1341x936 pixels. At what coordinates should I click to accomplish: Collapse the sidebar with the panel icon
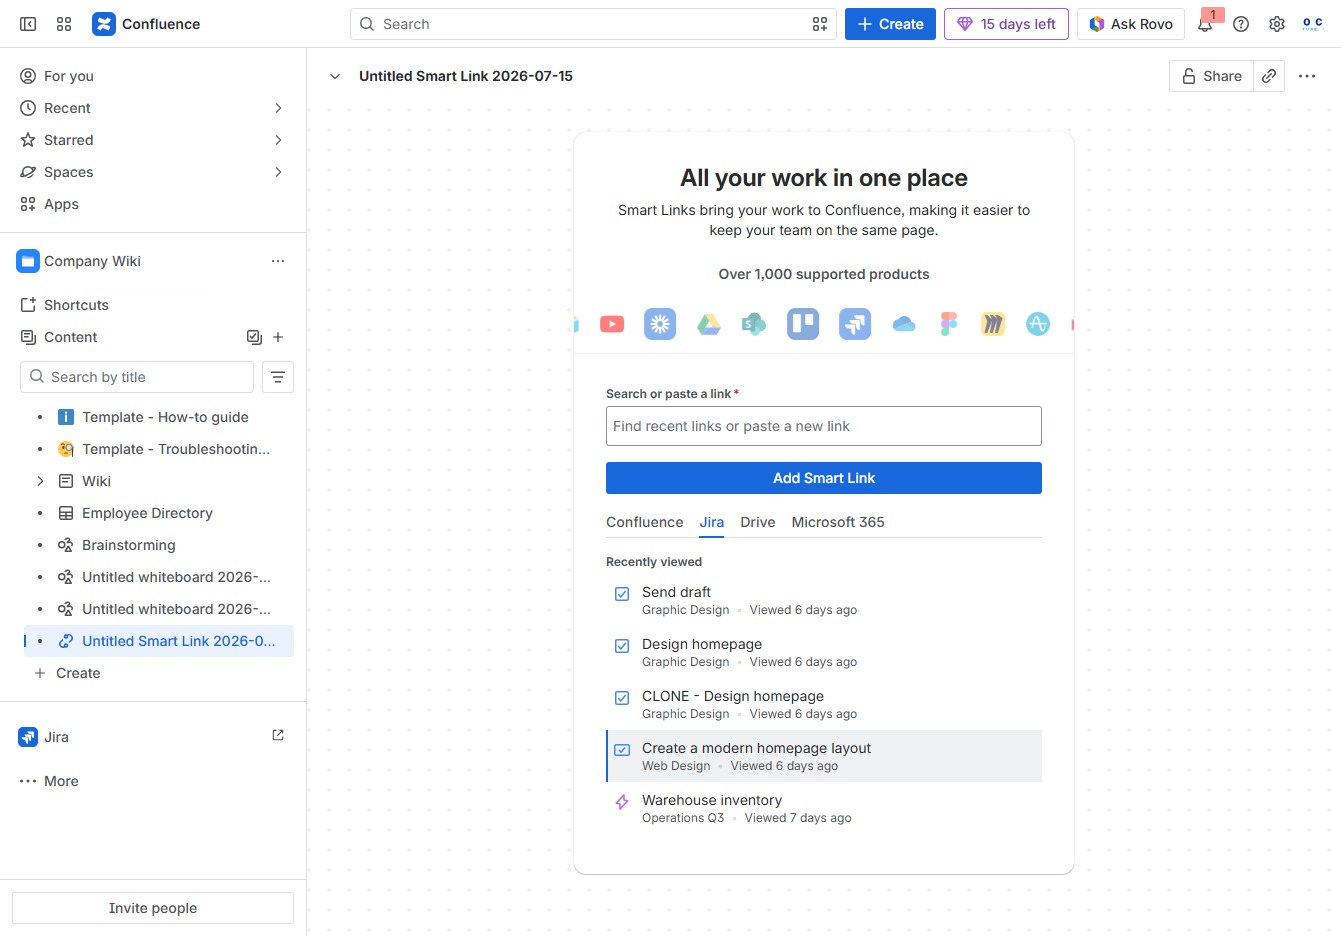(x=28, y=24)
